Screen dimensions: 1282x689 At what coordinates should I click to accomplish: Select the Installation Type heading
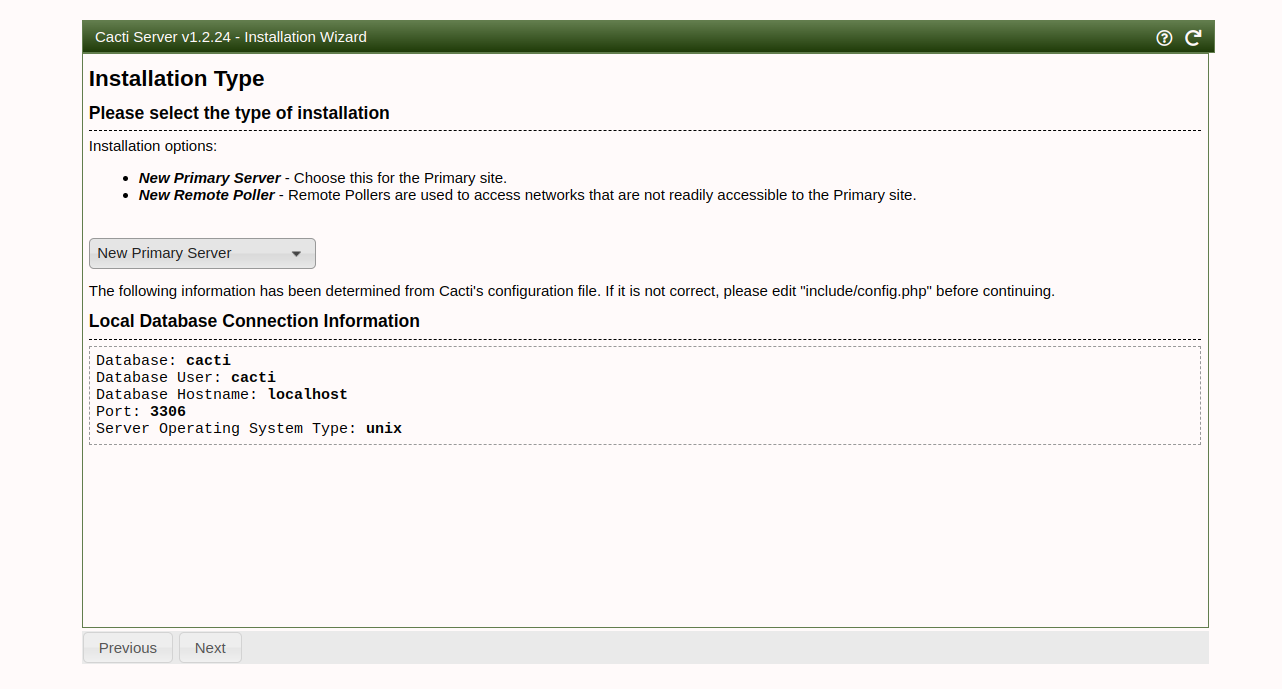click(x=176, y=79)
